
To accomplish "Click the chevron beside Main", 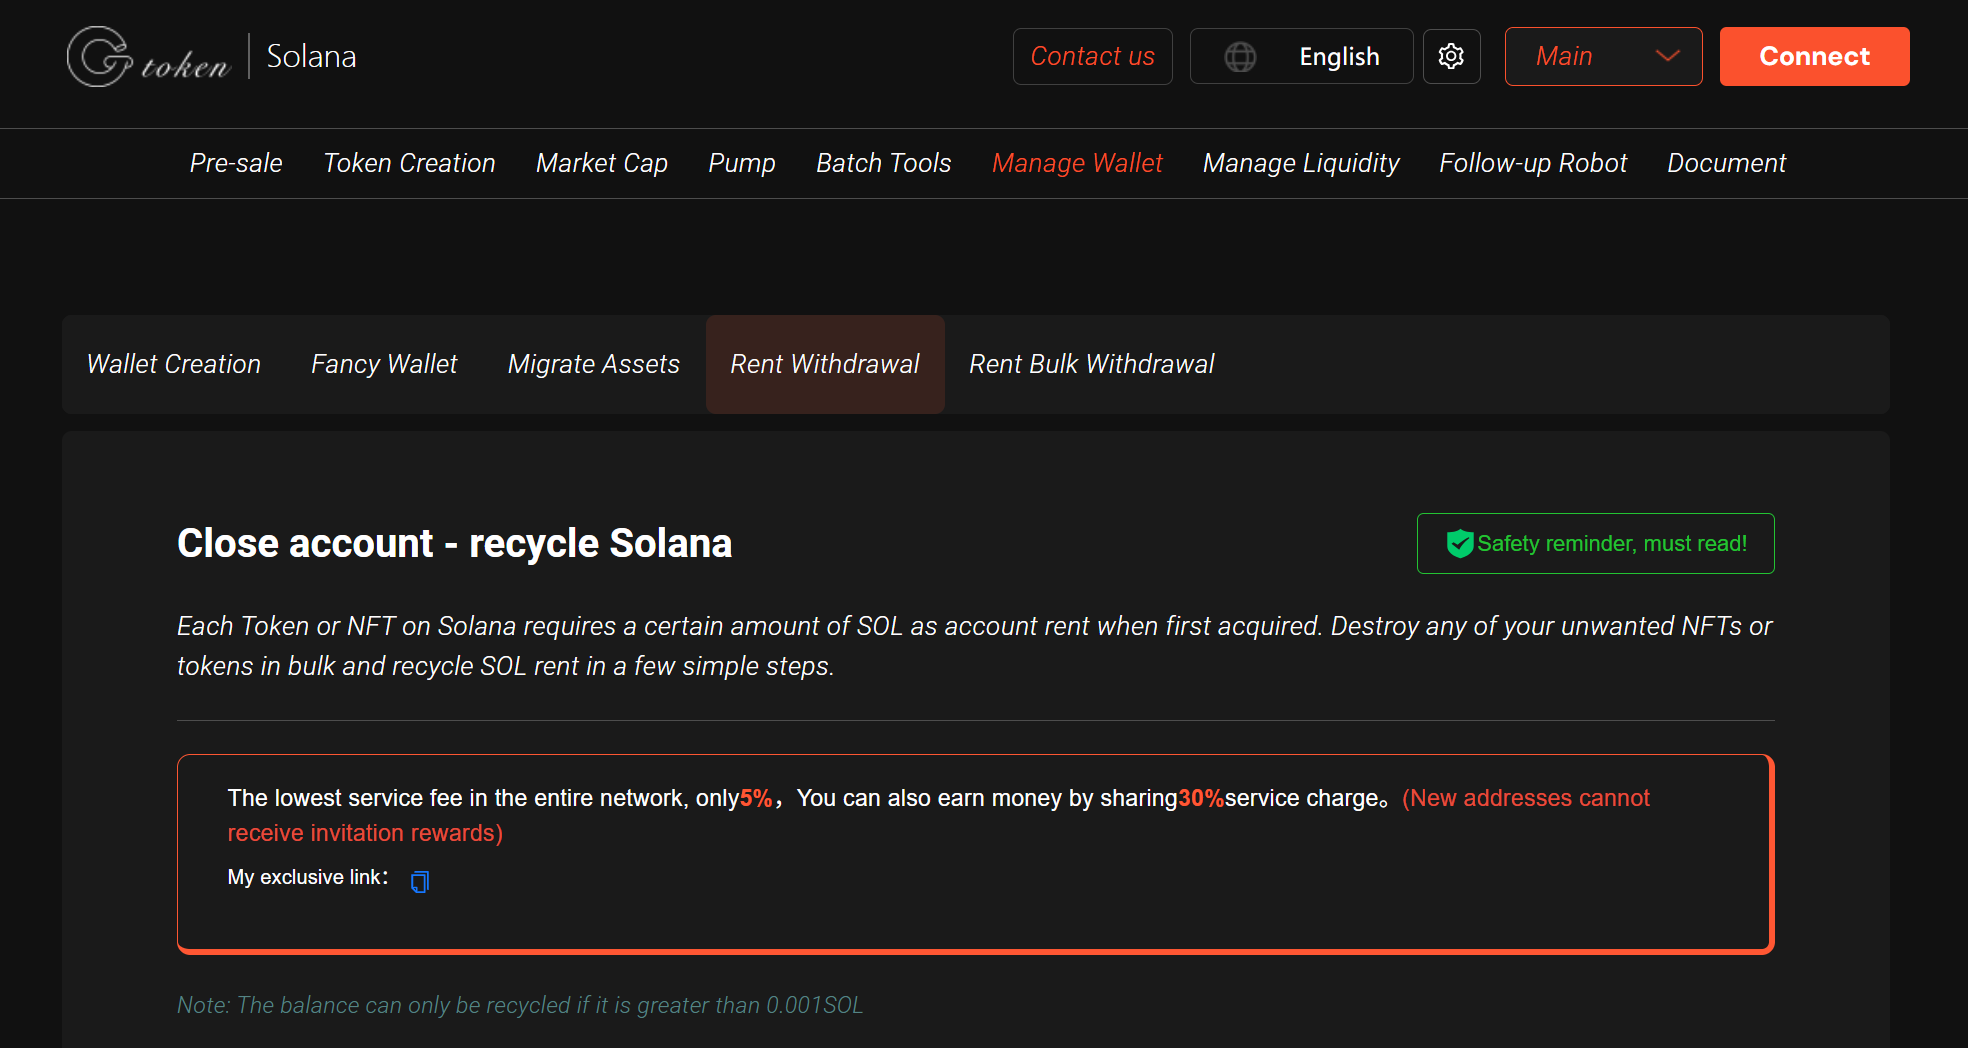I will (x=1666, y=56).
